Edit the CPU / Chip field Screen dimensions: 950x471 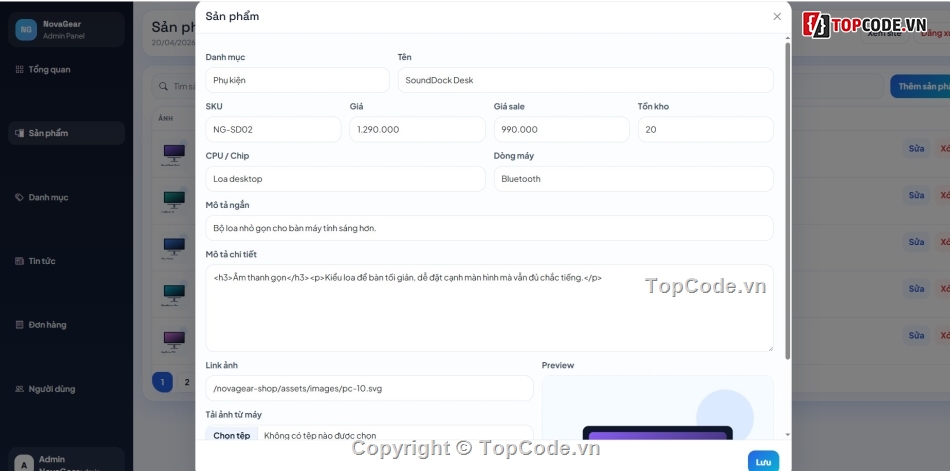(345, 179)
